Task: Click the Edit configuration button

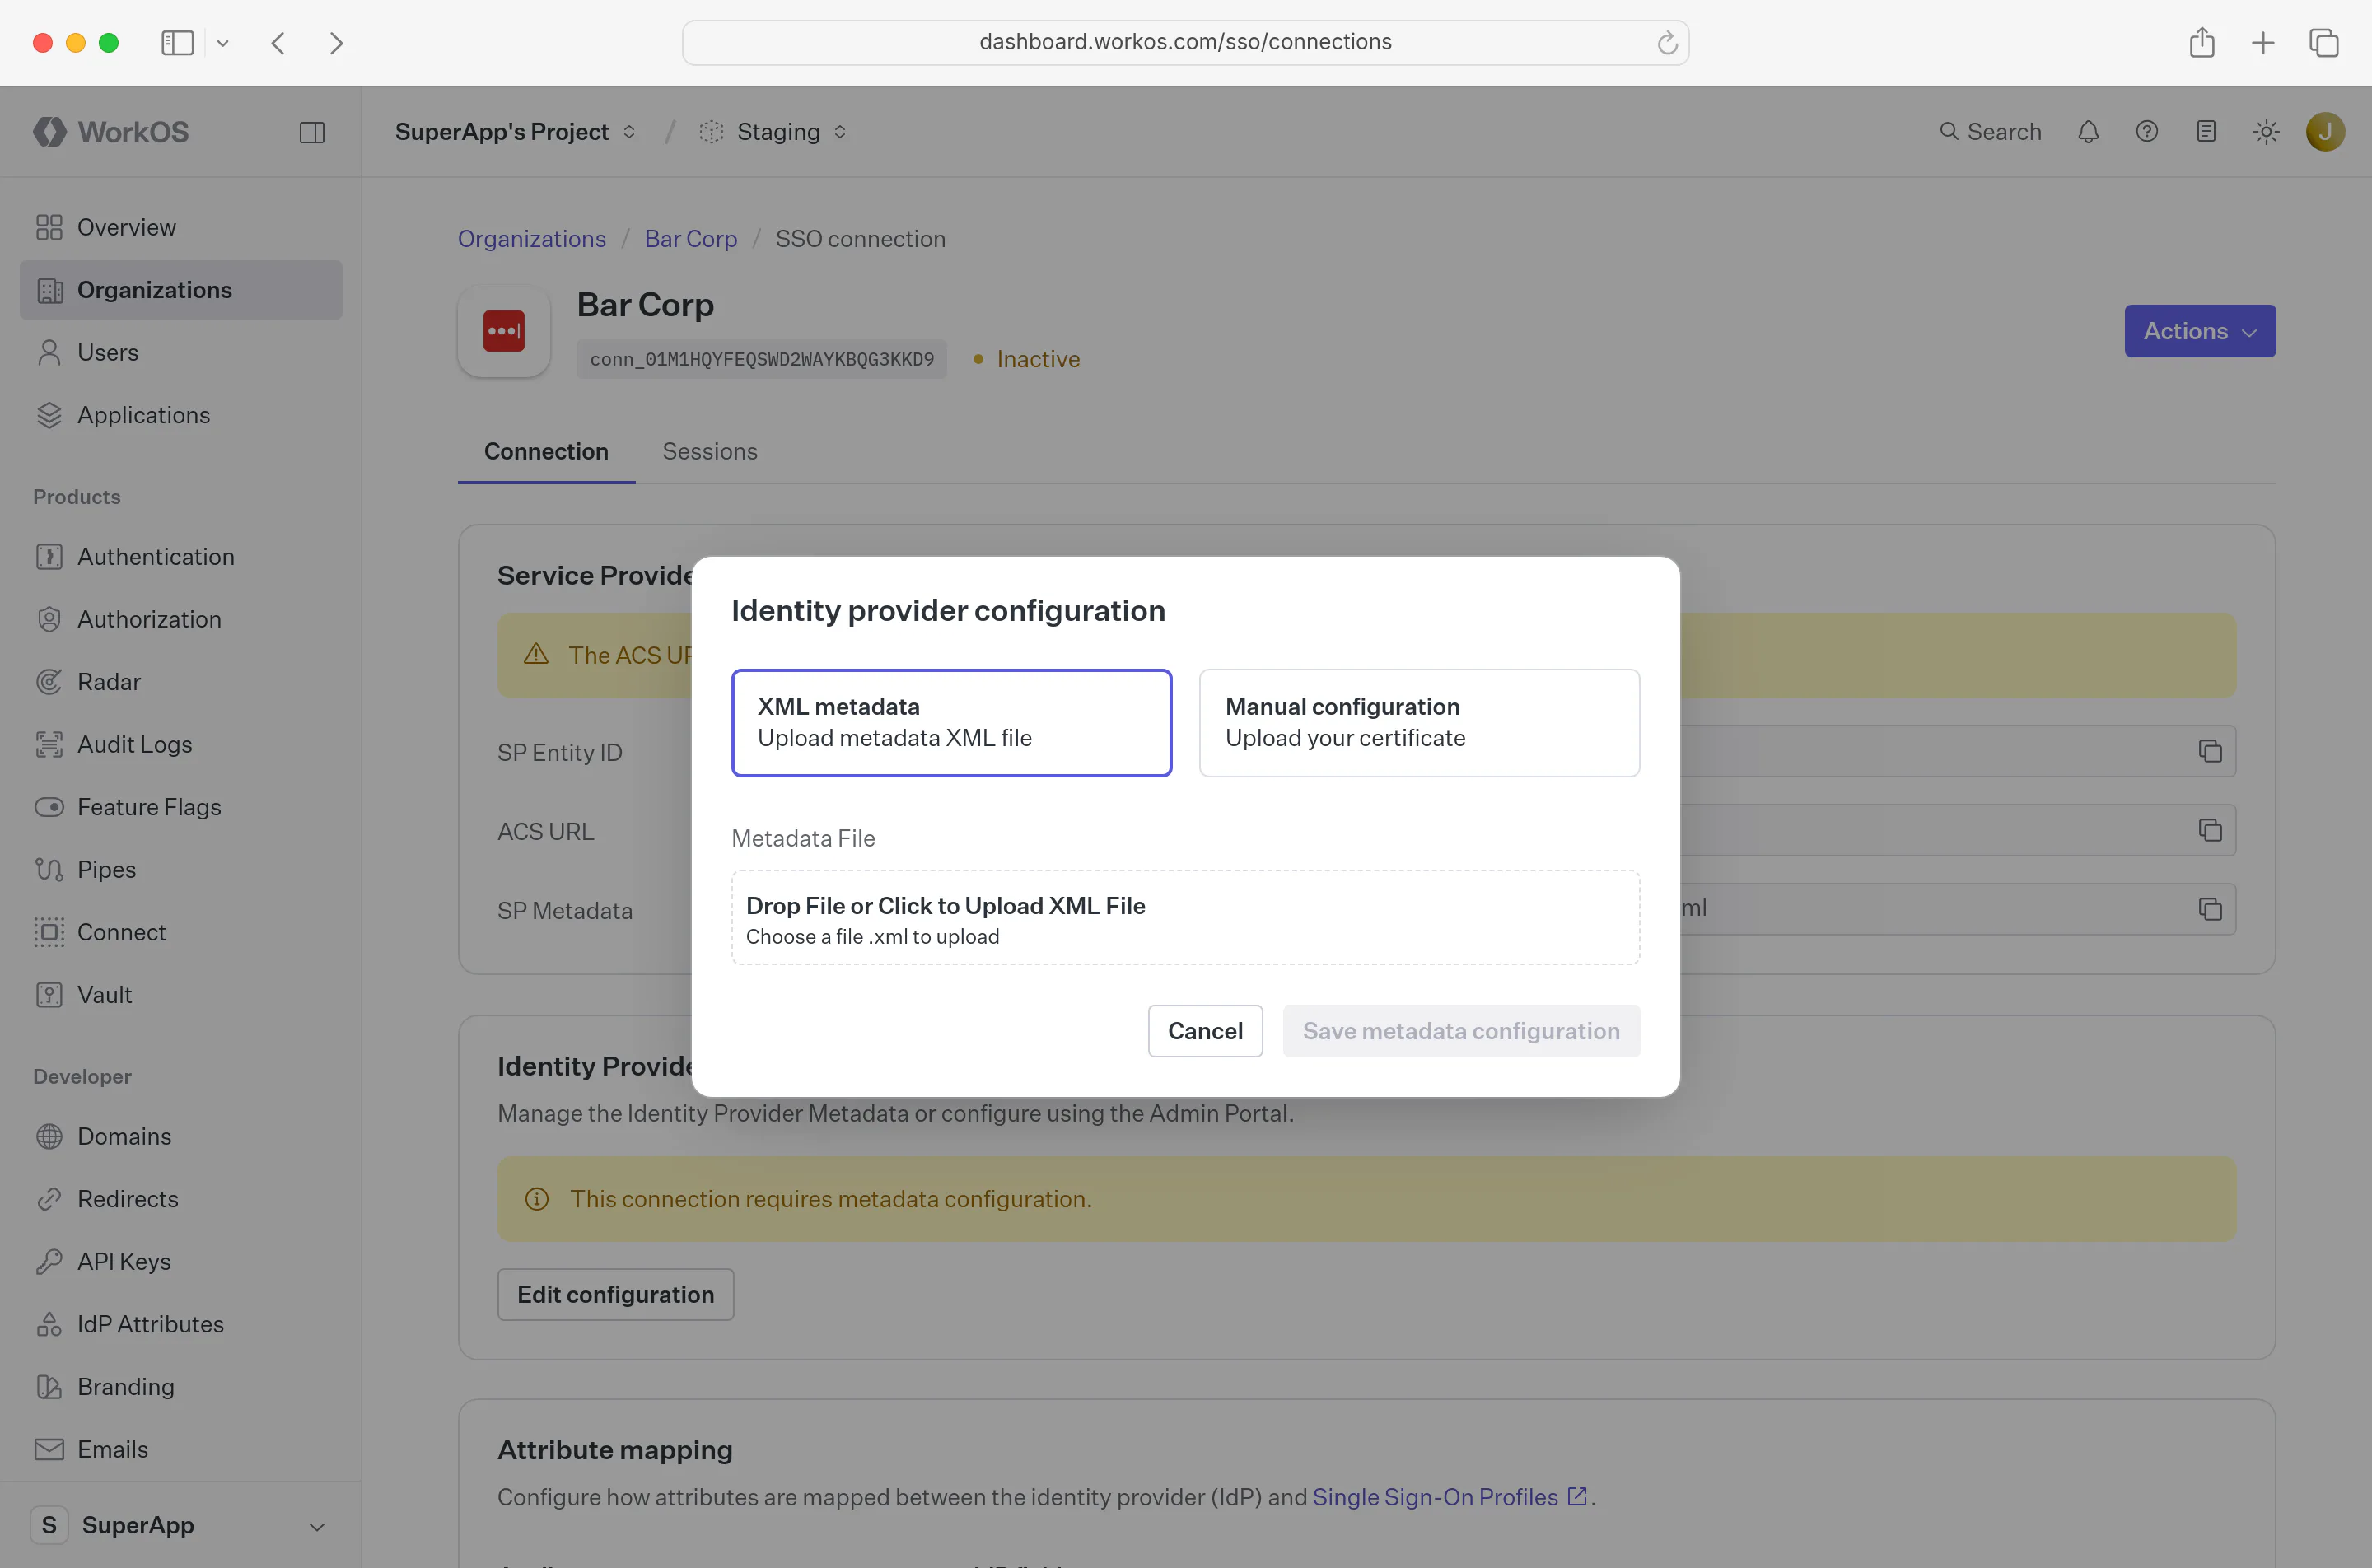Action: (615, 1294)
